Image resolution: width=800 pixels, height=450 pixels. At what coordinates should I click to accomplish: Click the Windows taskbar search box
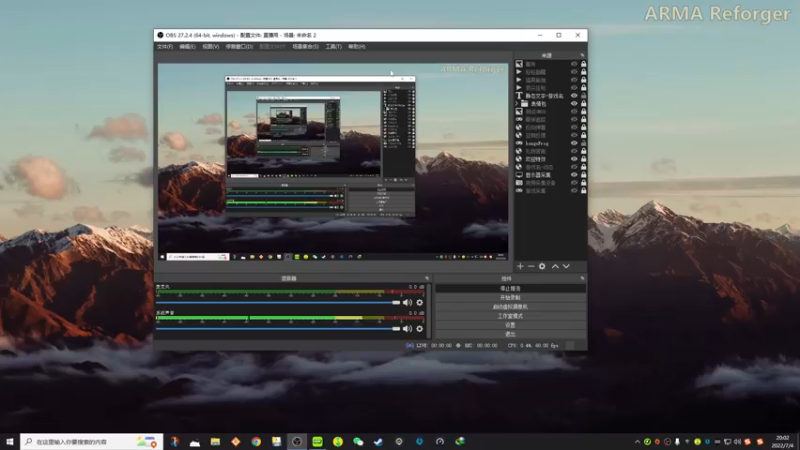click(91, 441)
